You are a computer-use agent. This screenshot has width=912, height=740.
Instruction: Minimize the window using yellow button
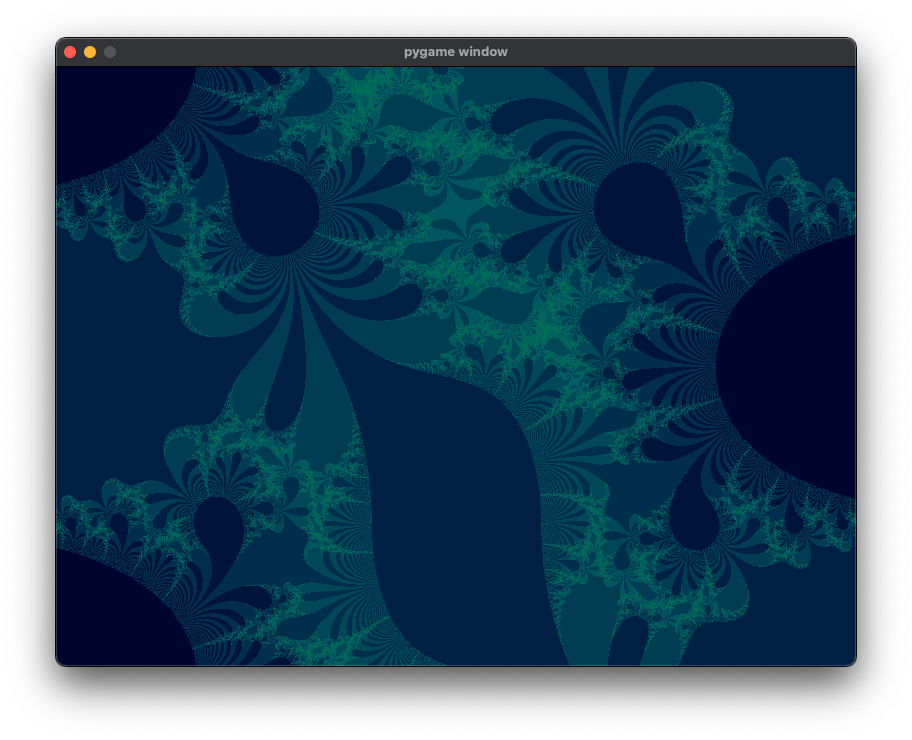pyautogui.click(x=88, y=51)
